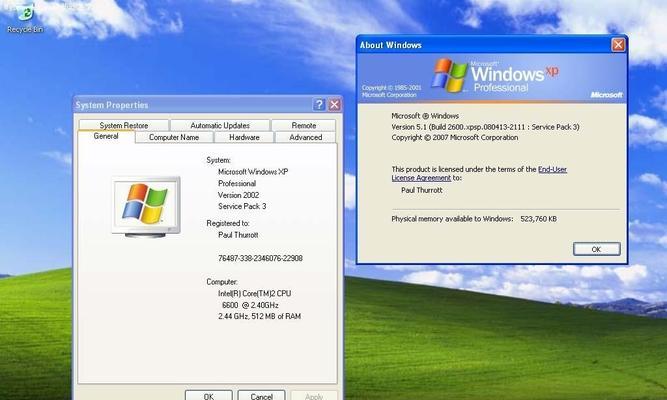The height and width of the screenshot is (400, 667).
Task: Click the 'Professional' edition text in System Properties
Action: 237,183
